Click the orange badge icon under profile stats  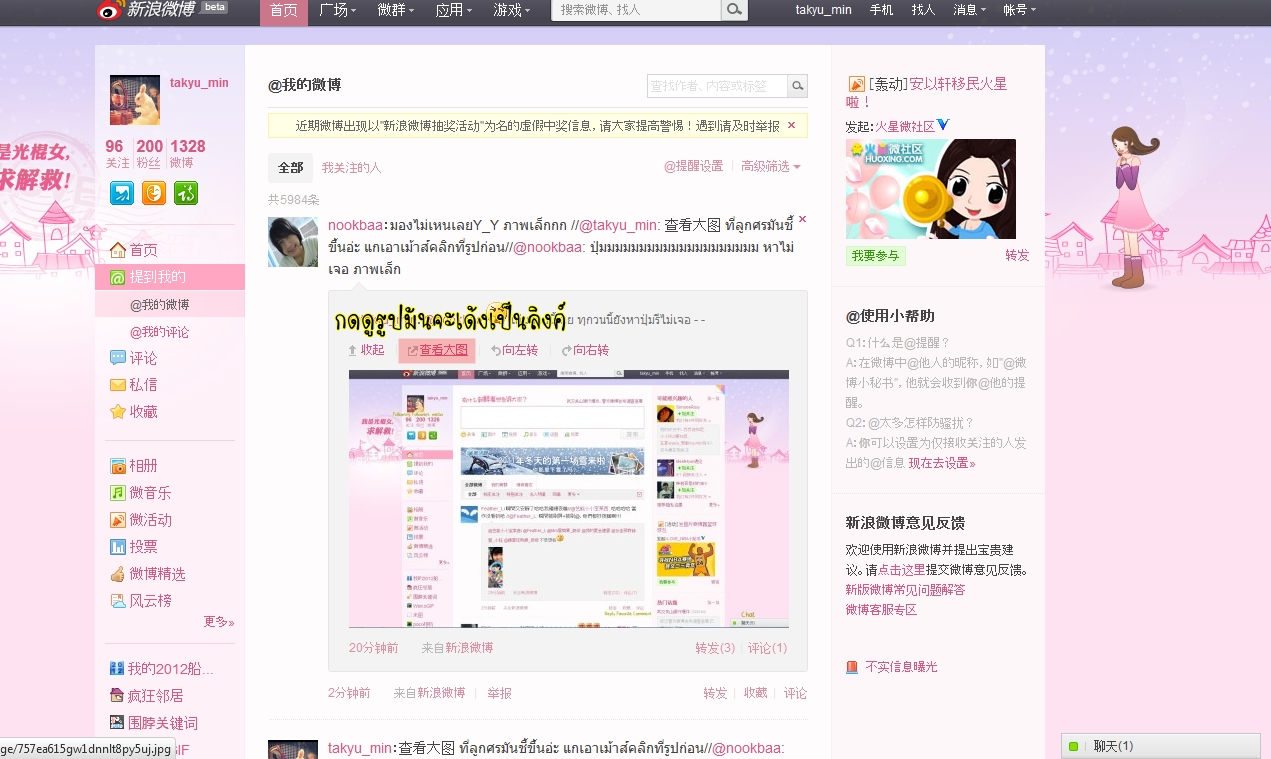click(154, 193)
